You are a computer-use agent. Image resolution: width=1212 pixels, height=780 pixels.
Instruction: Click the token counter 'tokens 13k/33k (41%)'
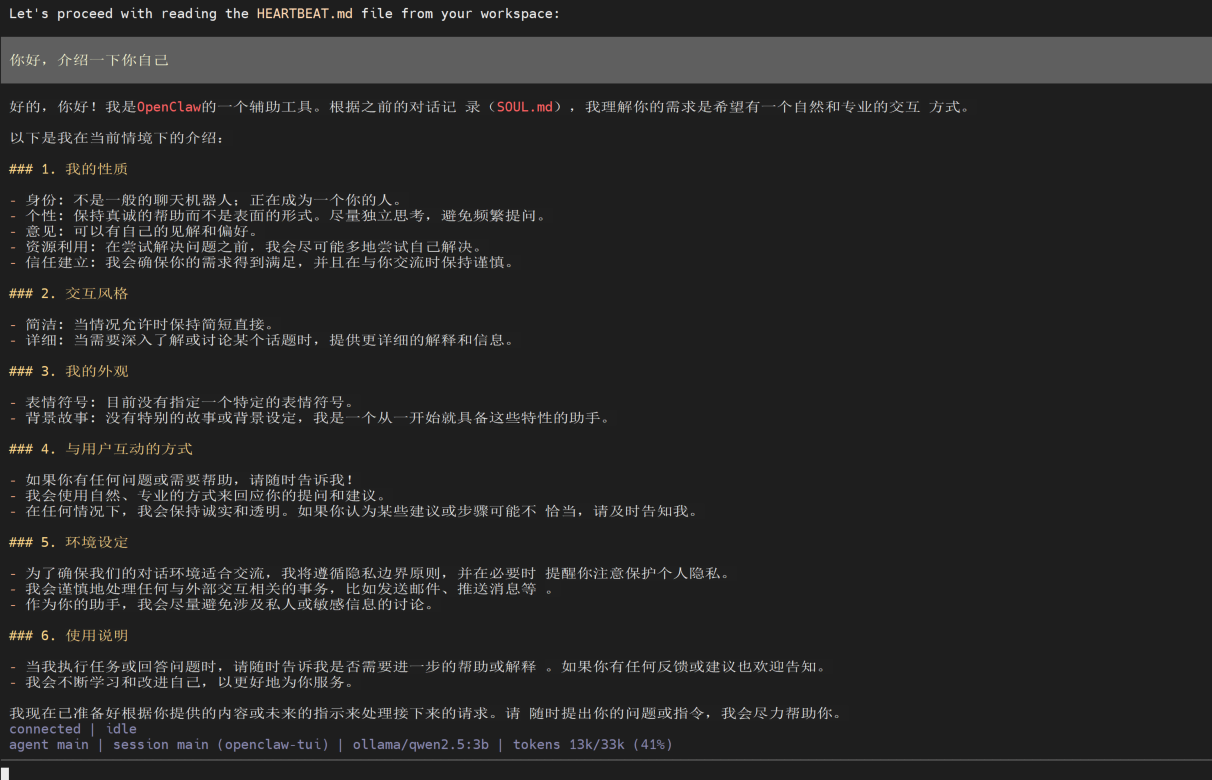click(x=593, y=744)
